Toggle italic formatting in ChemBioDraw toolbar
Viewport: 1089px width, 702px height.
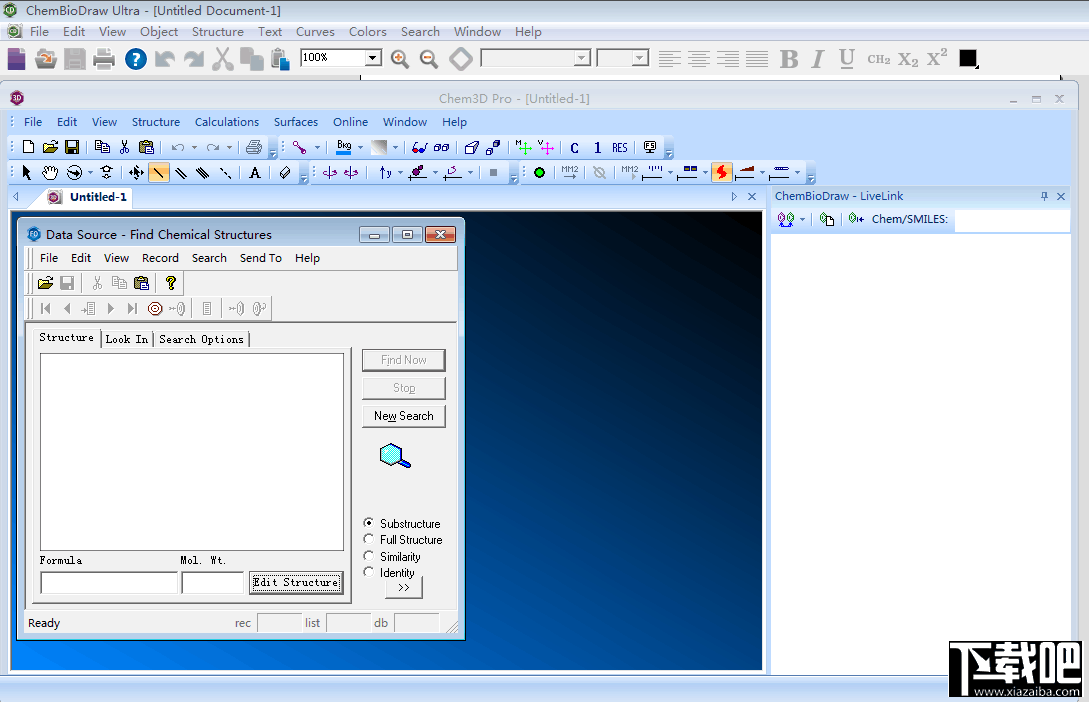click(x=818, y=59)
